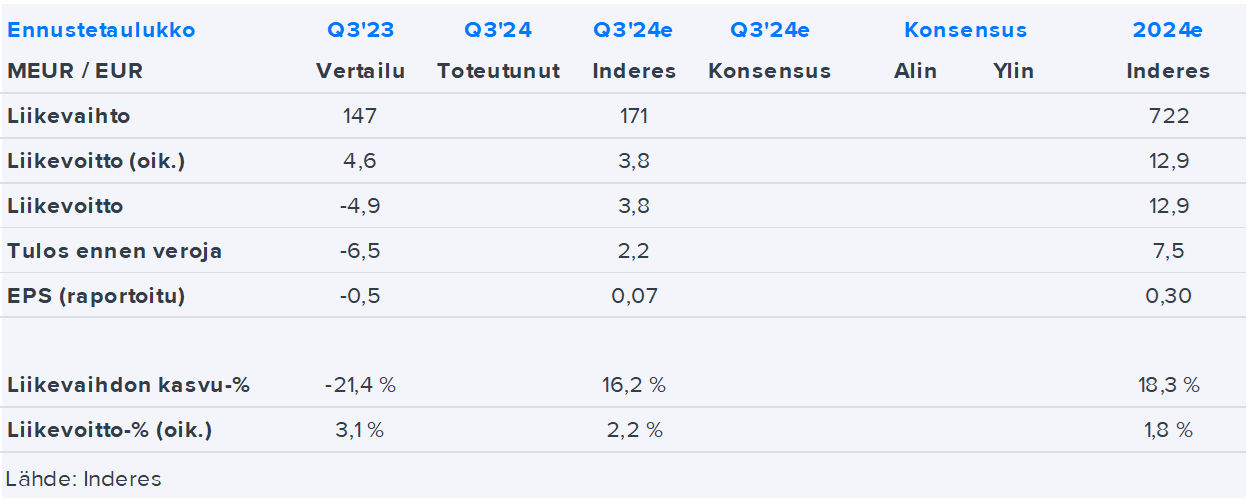Select the Liikevaihto row label
Viewport: 1248px width, 499px height.
[69, 116]
